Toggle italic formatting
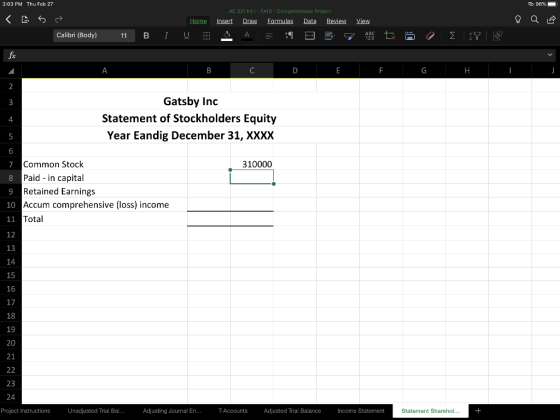 coord(166,35)
